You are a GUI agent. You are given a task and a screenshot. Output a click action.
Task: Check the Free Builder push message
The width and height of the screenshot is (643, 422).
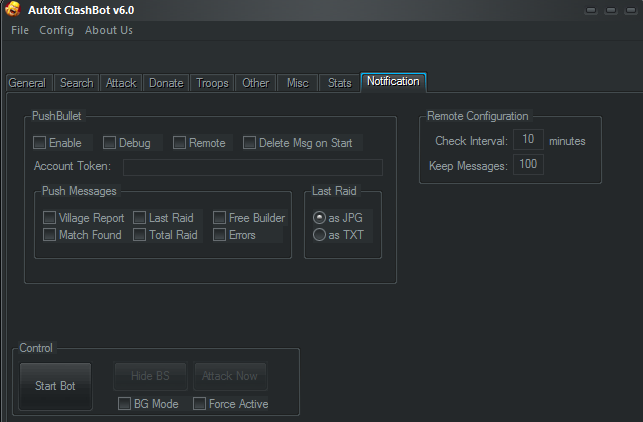(x=219, y=218)
